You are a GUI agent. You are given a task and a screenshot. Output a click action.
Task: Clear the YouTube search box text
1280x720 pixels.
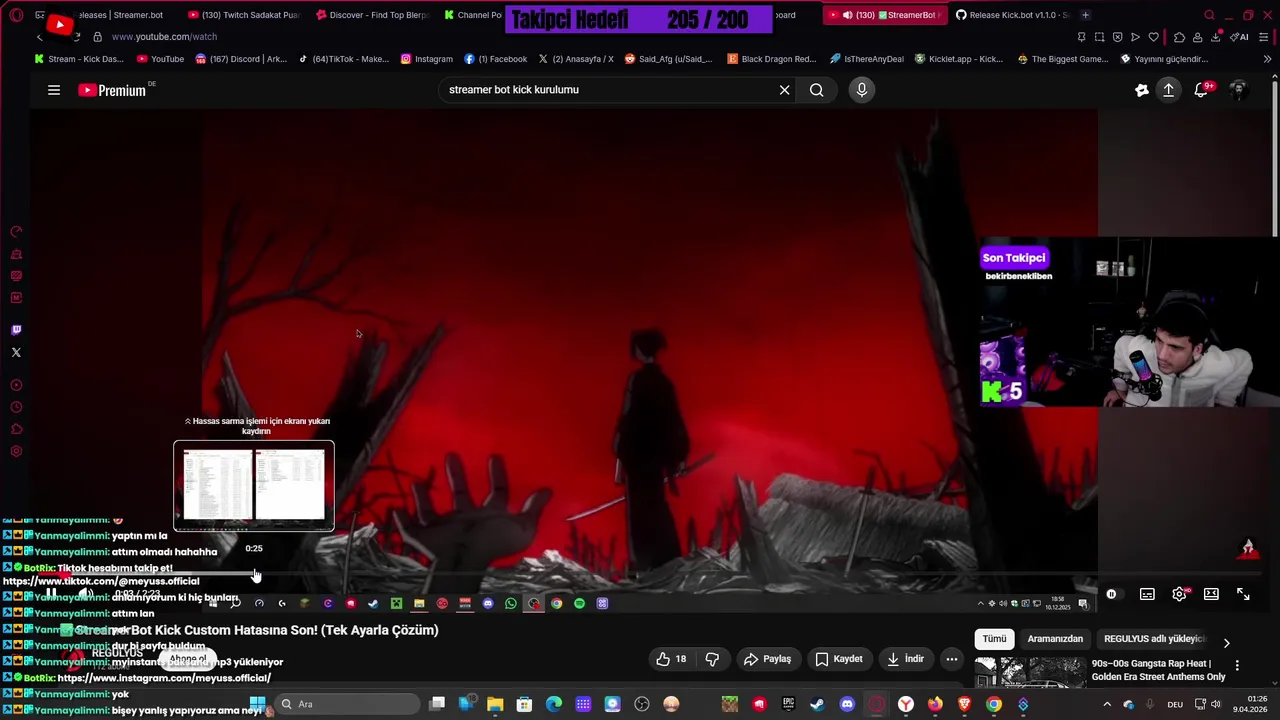tap(784, 90)
